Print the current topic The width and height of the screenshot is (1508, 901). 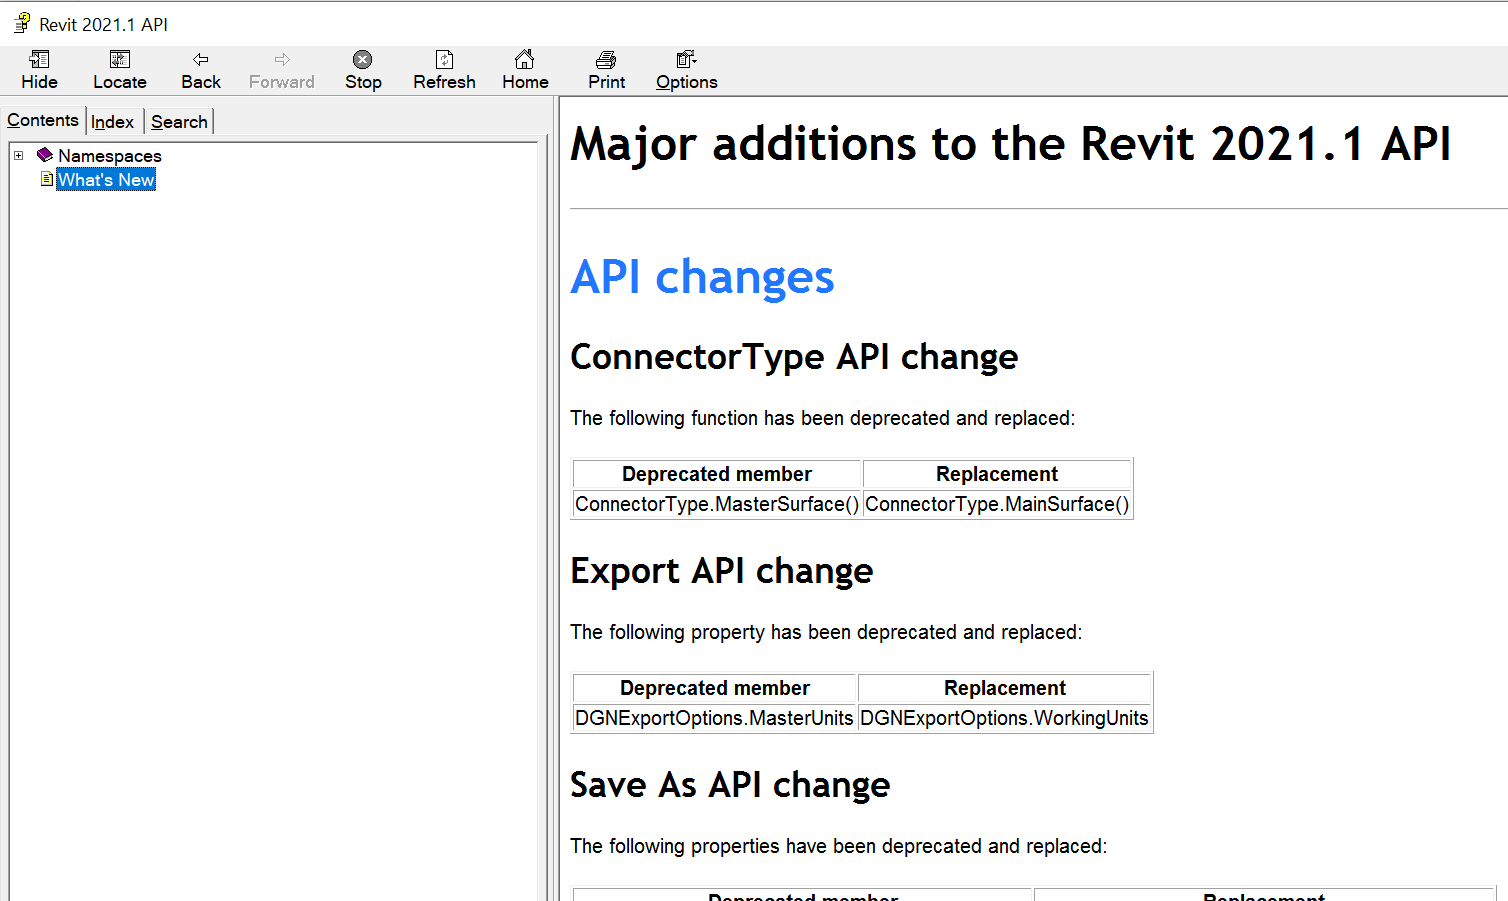(x=605, y=68)
